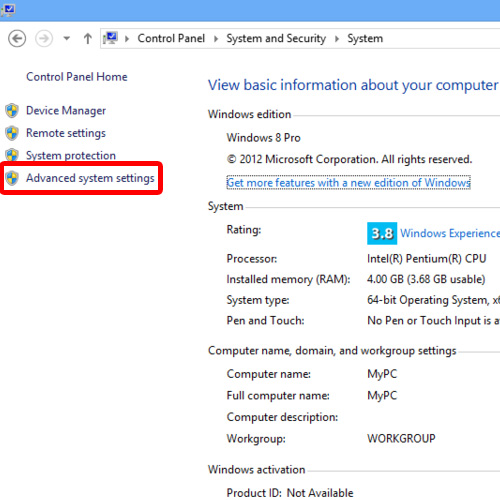
Task: Open the System protection link
Action: pos(71,155)
